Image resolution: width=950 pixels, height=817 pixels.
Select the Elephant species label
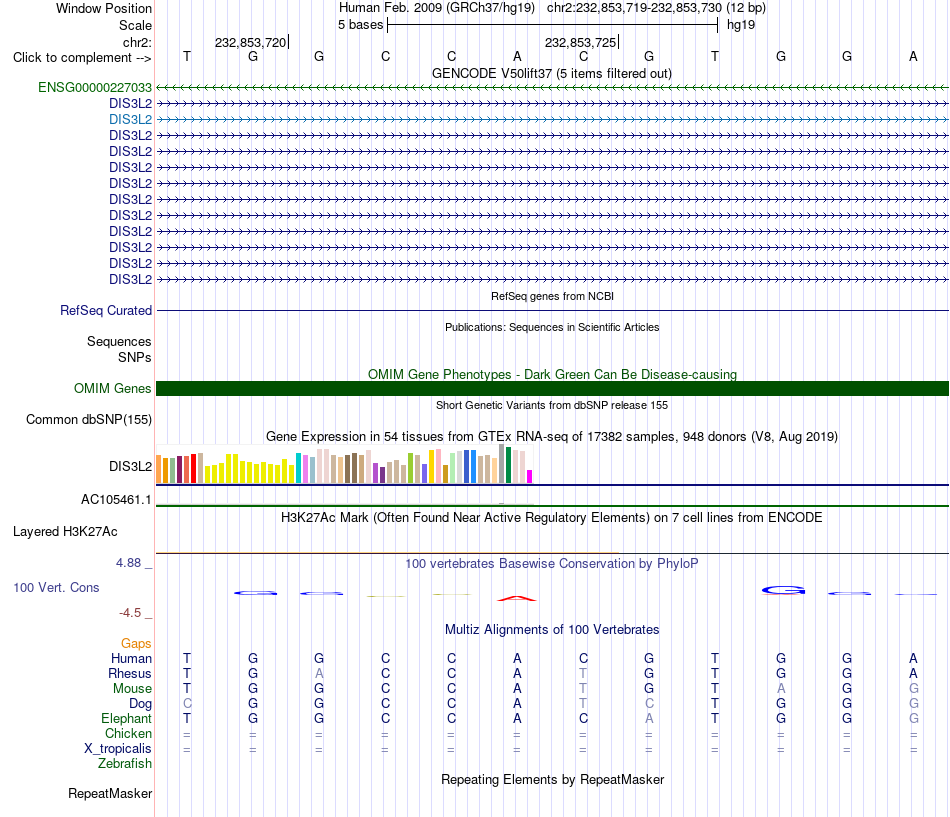click(127, 718)
